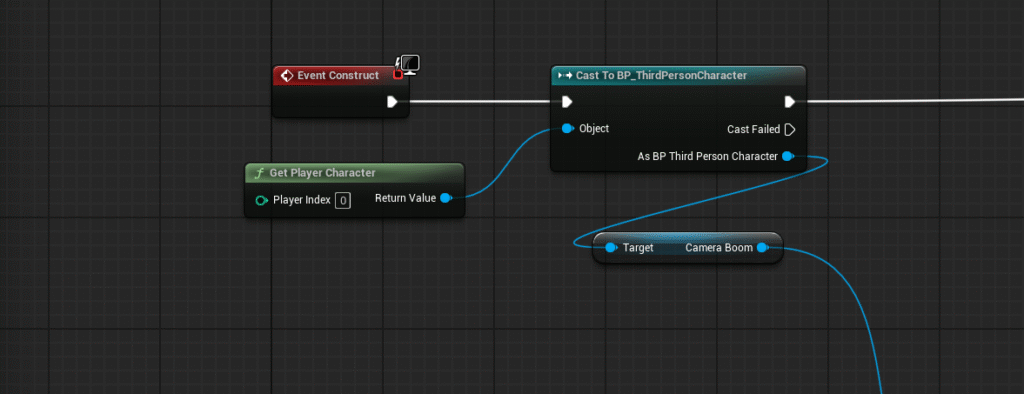Select the Event Construct node title
This screenshot has height=394, width=1024.
[x=338, y=76]
